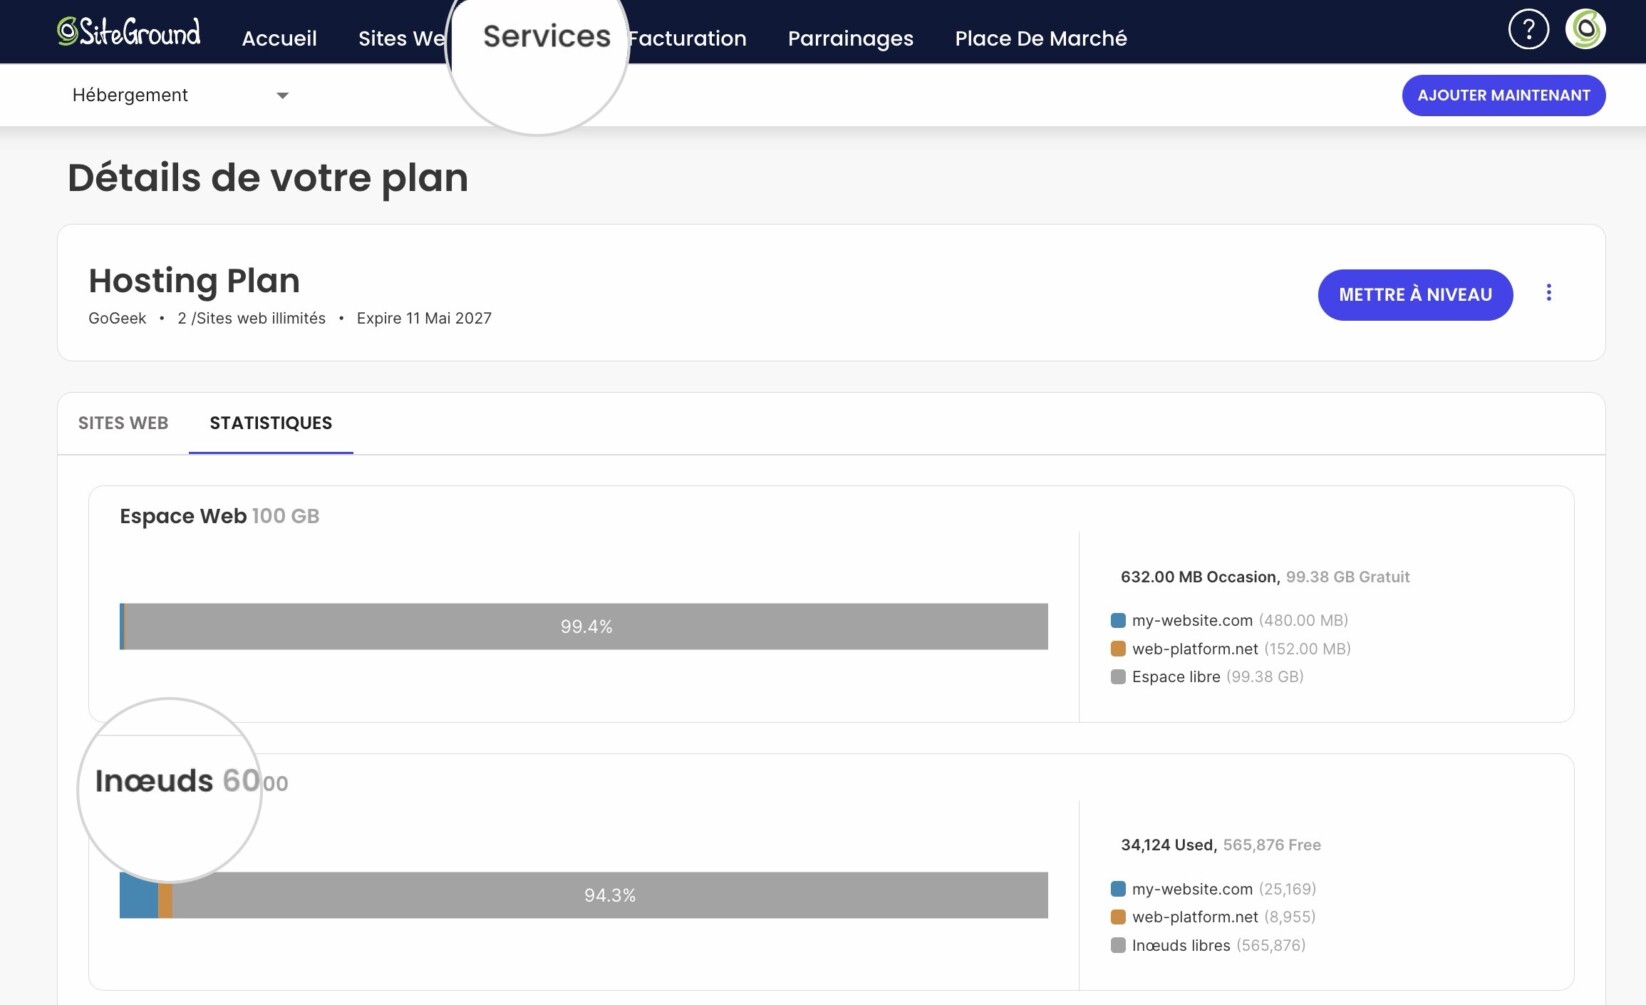Click the "Hosting Plan" title

(x=194, y=281)
